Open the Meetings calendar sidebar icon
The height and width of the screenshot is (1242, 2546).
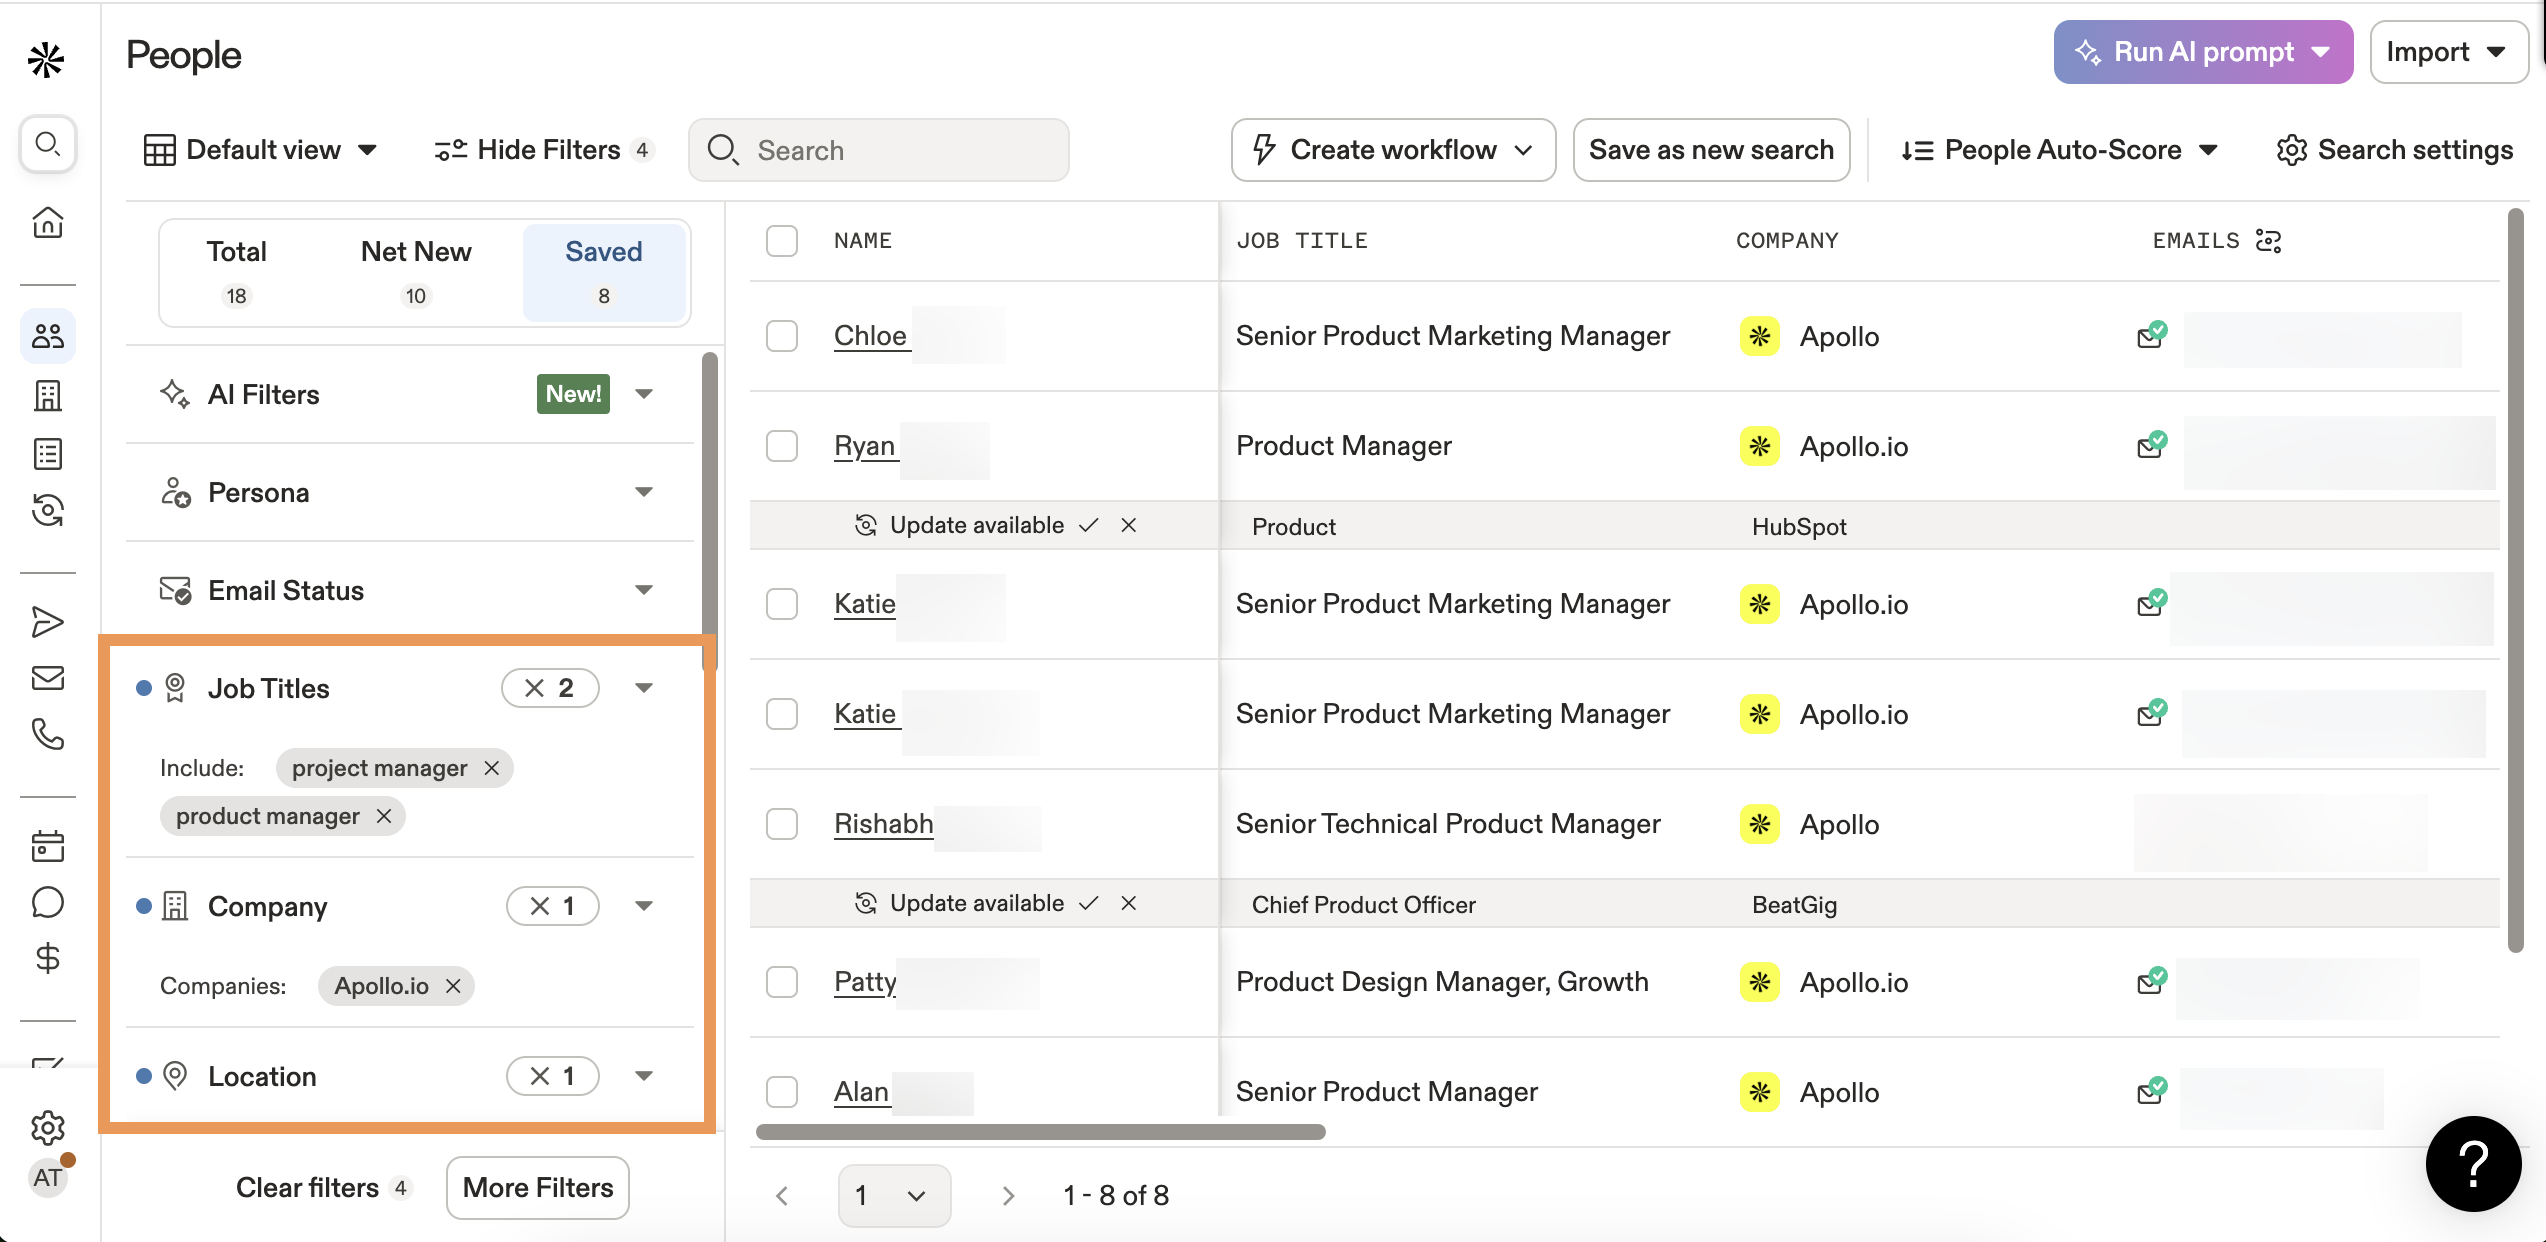coord(47,846)
